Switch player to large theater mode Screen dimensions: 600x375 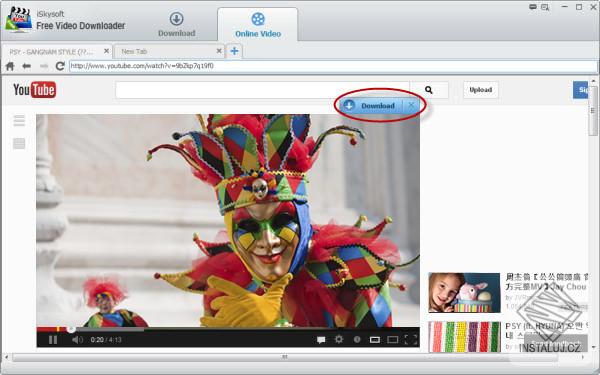point(393,339)
